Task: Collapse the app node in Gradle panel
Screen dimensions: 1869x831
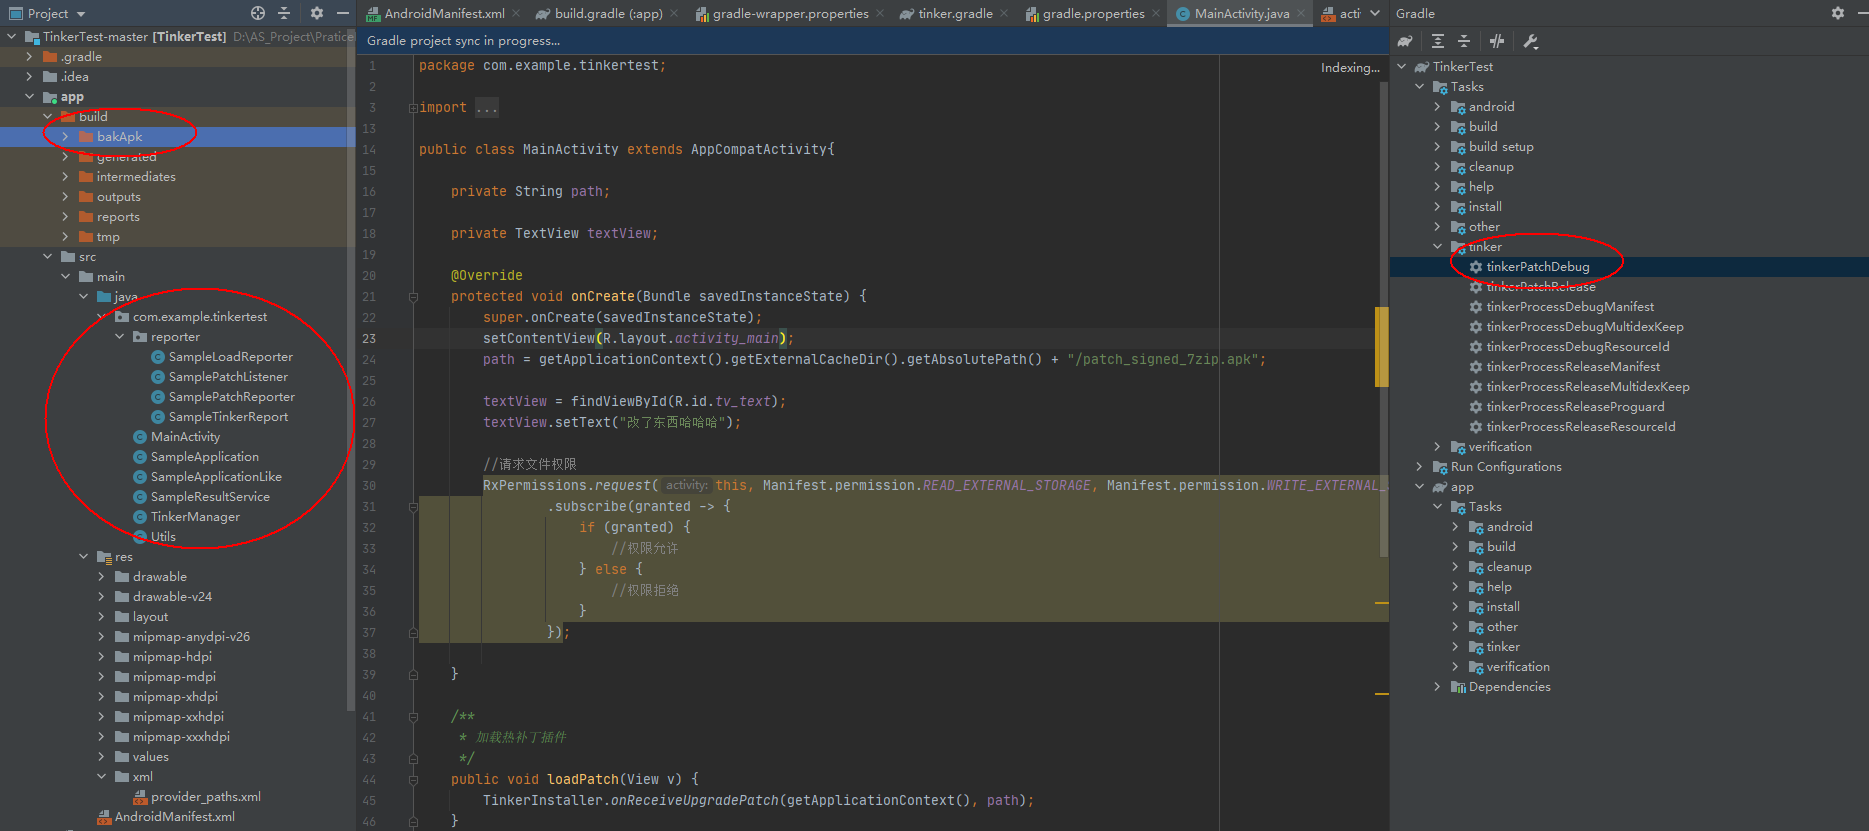Action: (1419, 487)
